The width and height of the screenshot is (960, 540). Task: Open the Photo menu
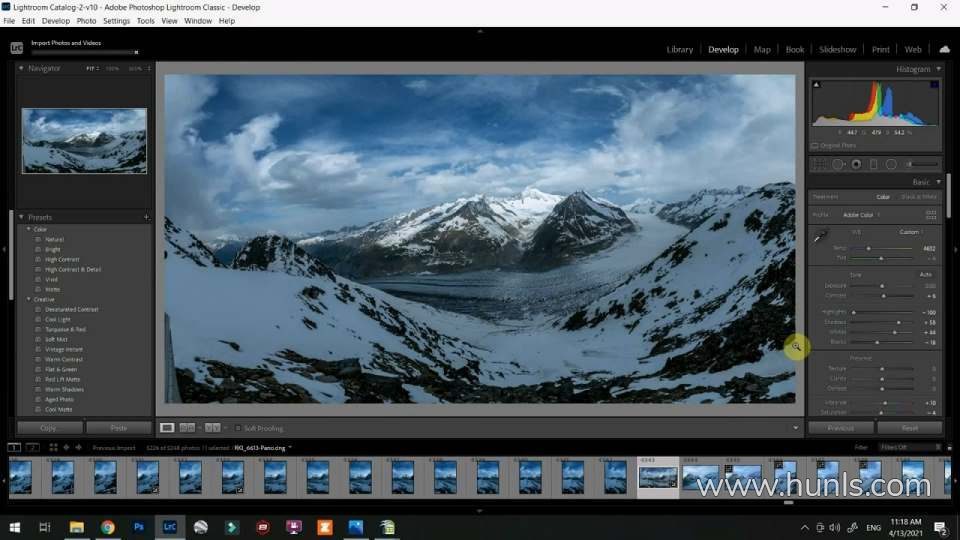(87, 20)
